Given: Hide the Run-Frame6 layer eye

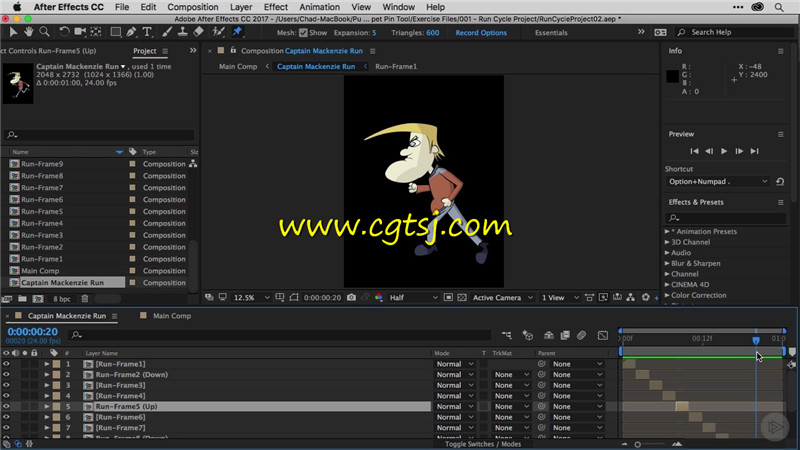Looking at the screenshot, I should (6, 417).
